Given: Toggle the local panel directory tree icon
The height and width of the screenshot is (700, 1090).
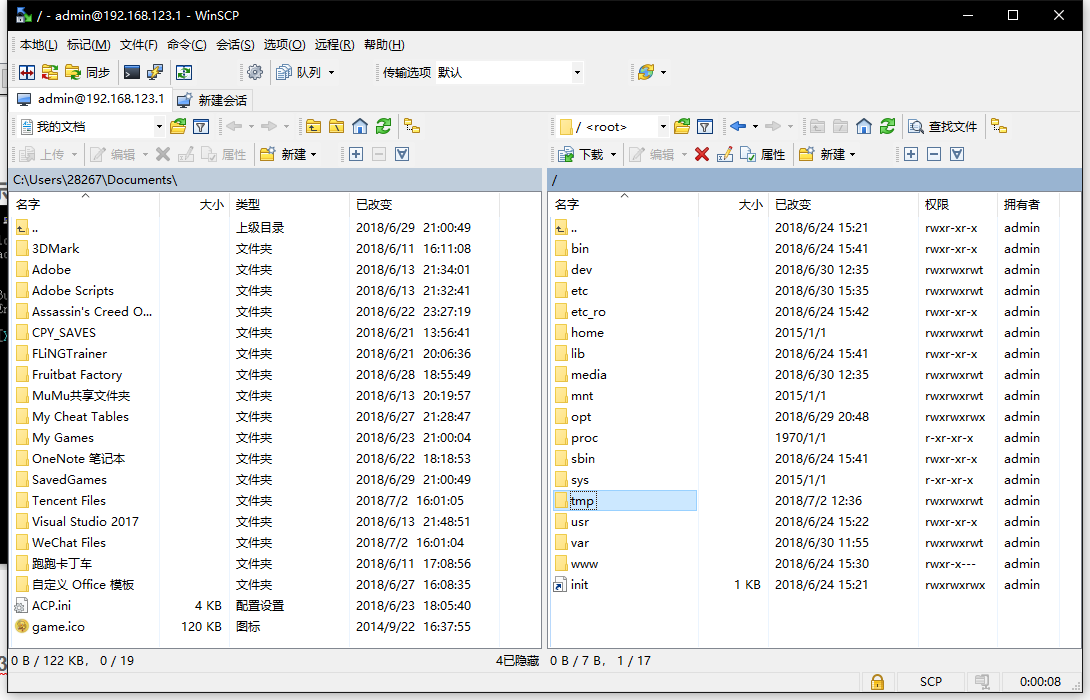Looking at the screenshot, I should tap(411, 126).
